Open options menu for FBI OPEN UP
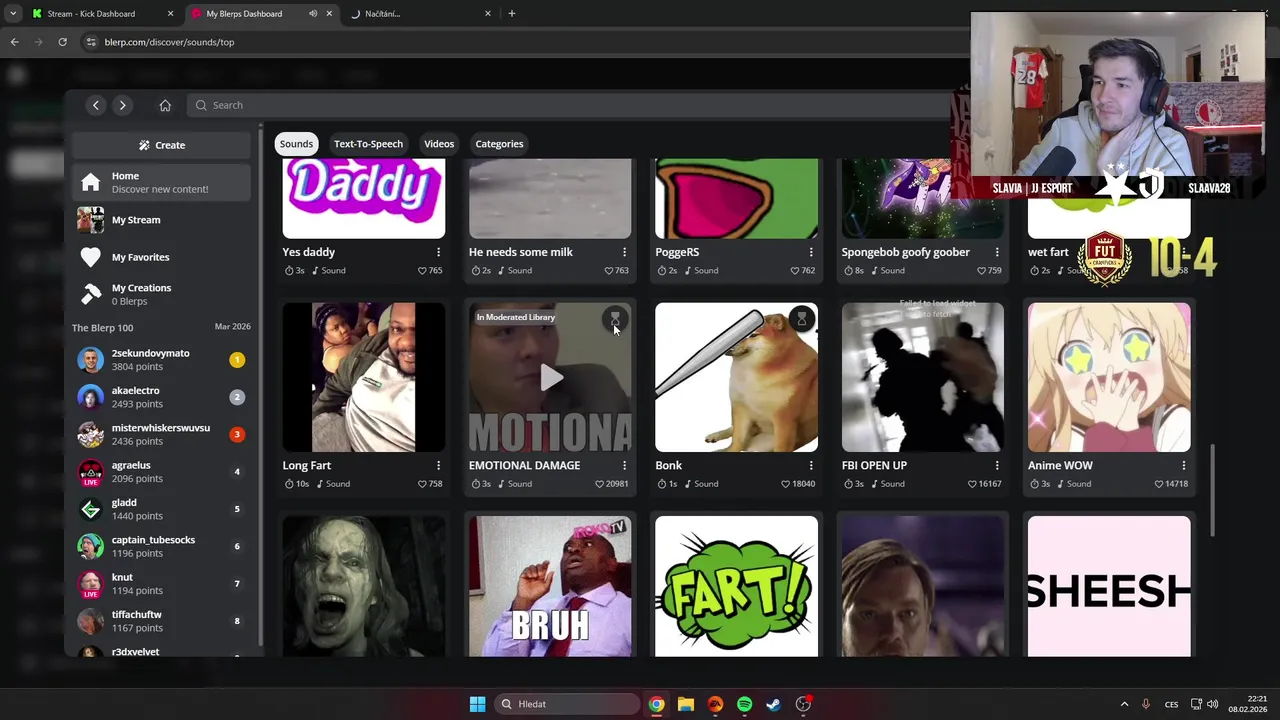Viewport: 1280px width, 720px height. pyautogui.click(x=997, y=465)
